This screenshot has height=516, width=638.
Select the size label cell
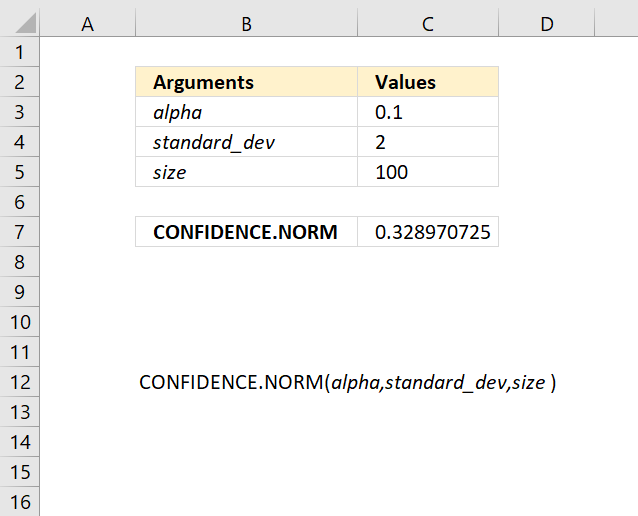point(246,172)
